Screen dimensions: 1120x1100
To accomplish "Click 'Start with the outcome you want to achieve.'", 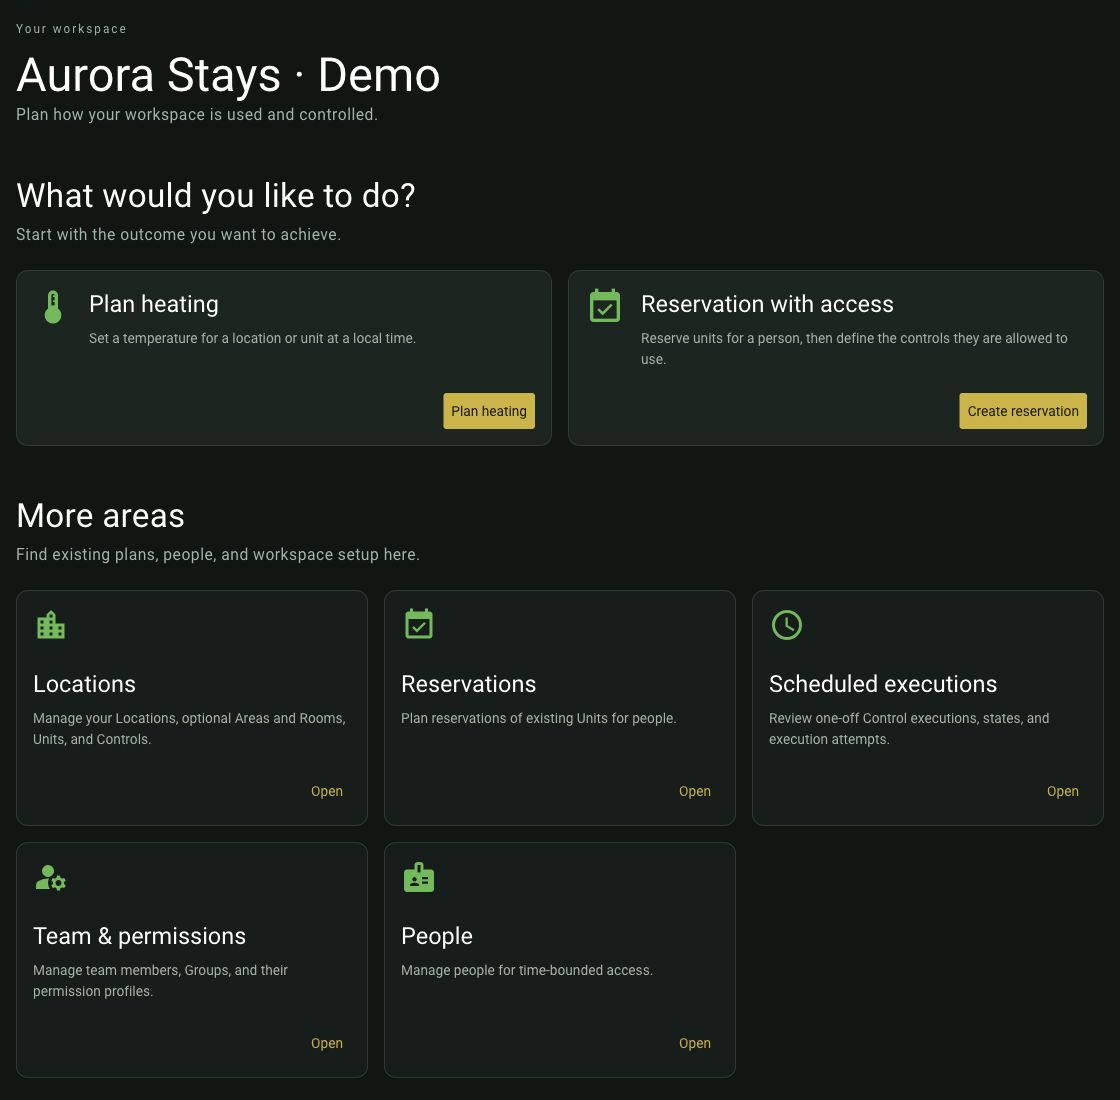I will (178, 234).
